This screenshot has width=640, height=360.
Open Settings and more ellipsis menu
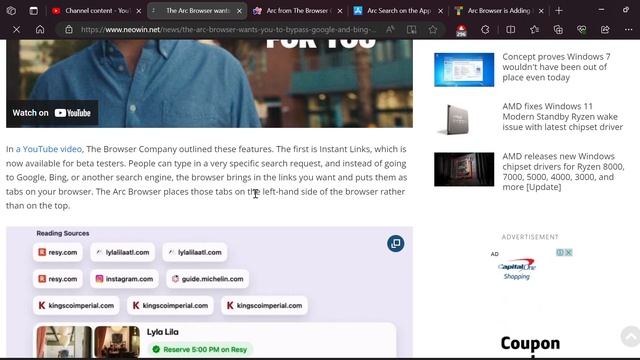[x=629, y=29]
